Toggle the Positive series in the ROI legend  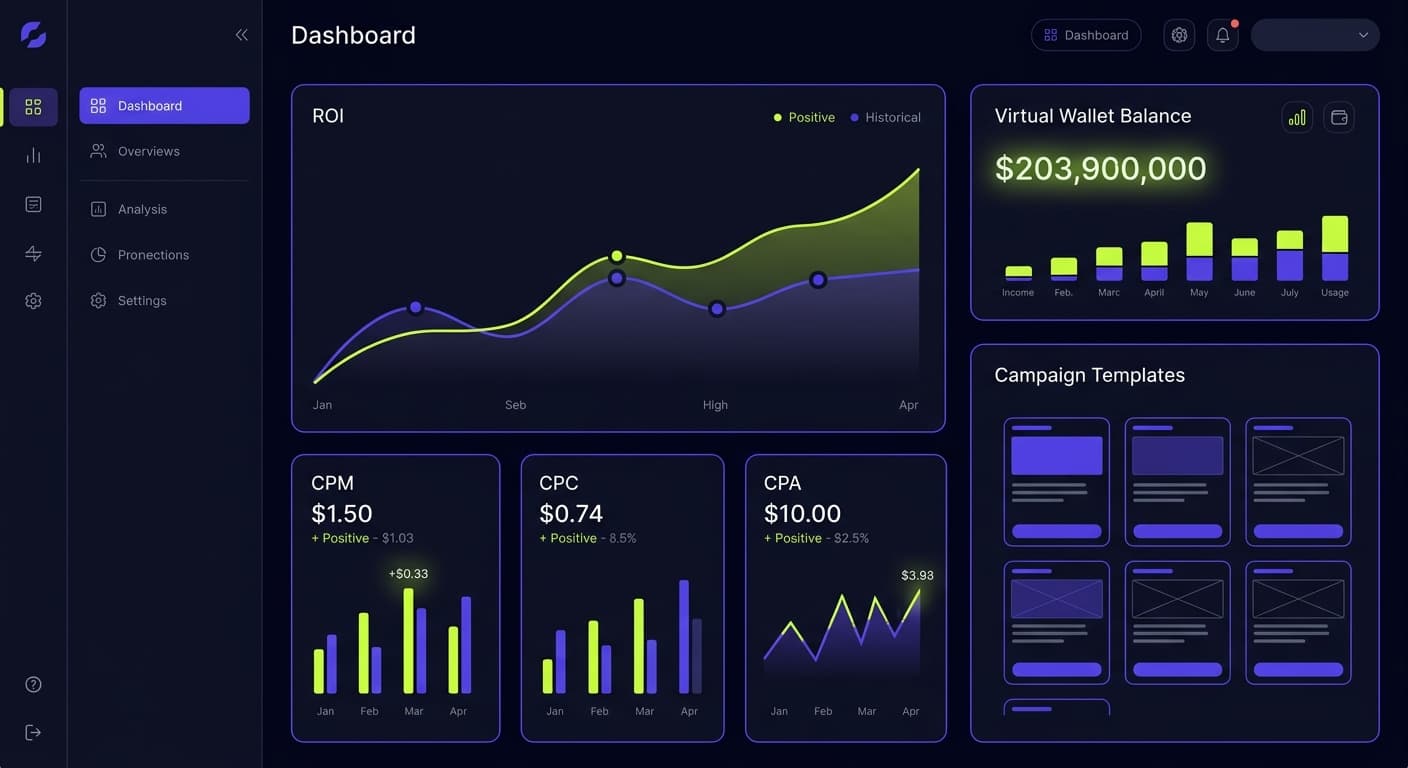[x=805, y=117]
